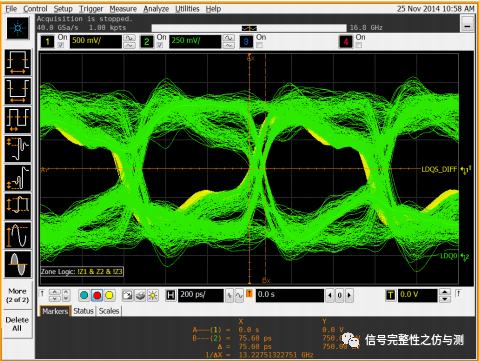Switch to the Status tab
Screen dimensions: 479x361
[83, 311]
